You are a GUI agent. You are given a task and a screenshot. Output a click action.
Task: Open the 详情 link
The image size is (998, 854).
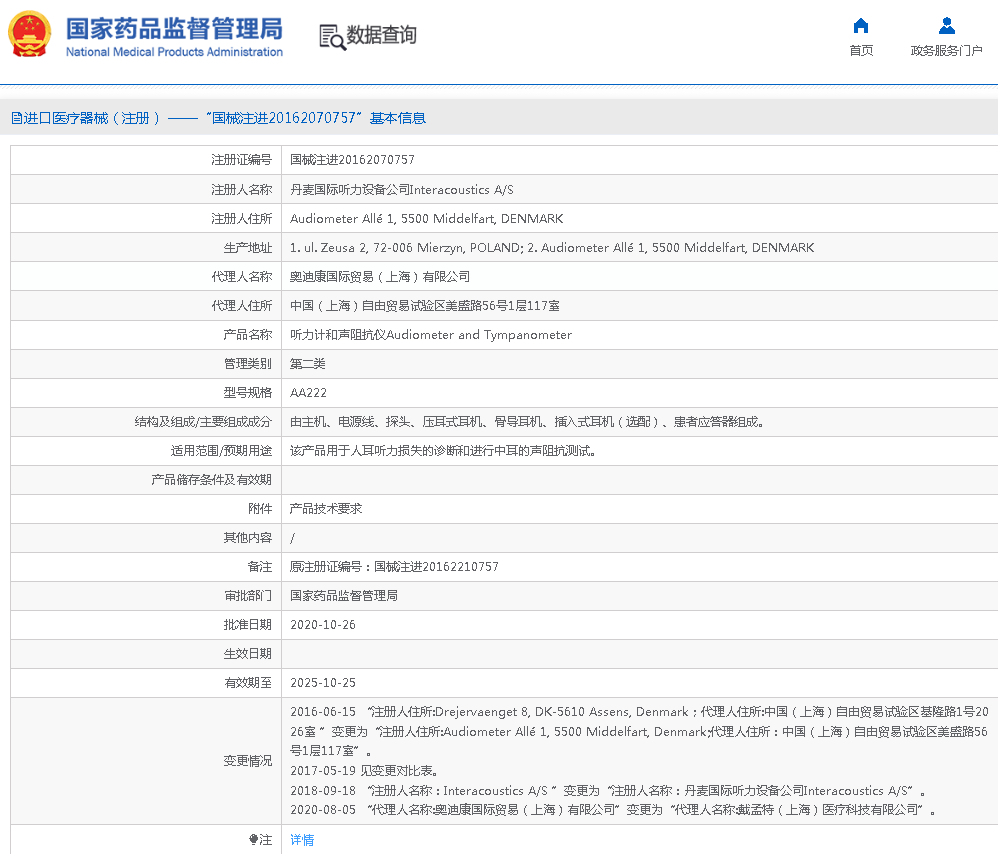click(x=302, y=840)
